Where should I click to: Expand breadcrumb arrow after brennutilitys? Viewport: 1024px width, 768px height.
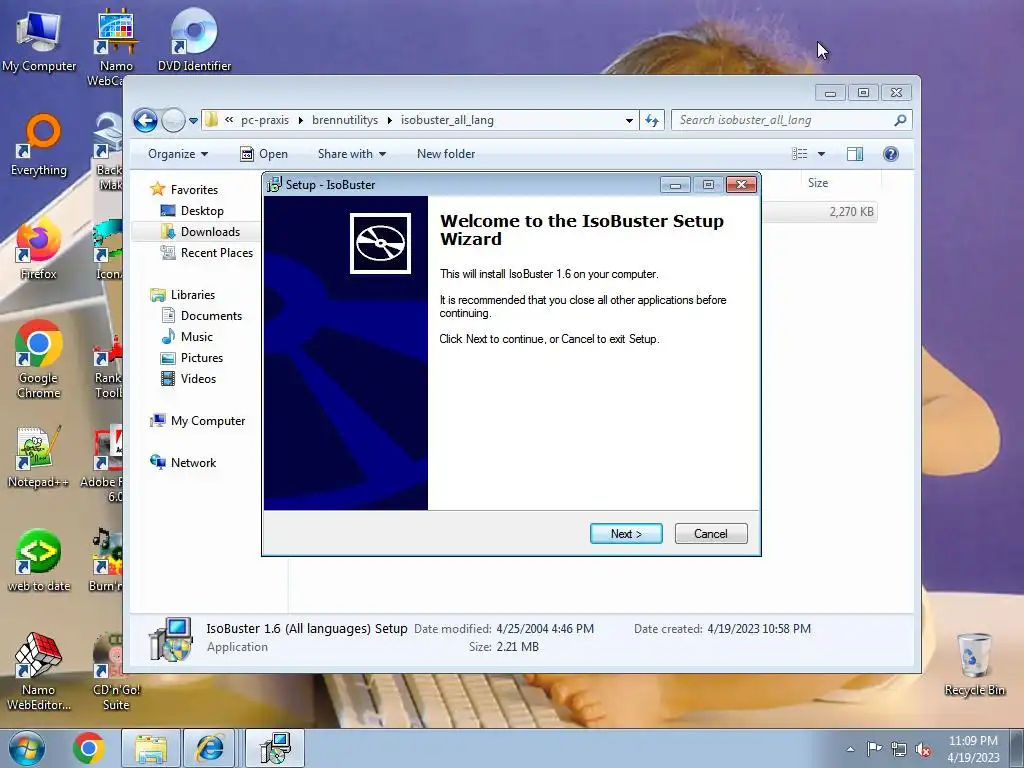coord(390,120)
